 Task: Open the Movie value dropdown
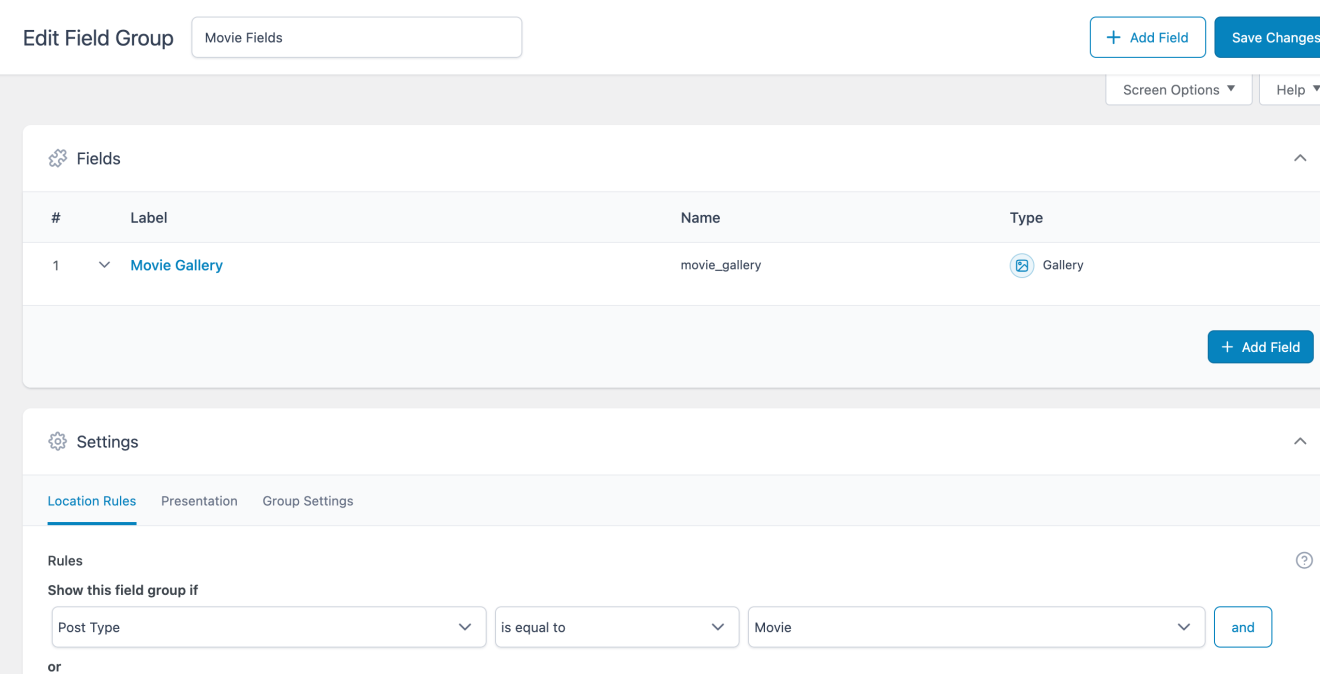tap(975, 627)
